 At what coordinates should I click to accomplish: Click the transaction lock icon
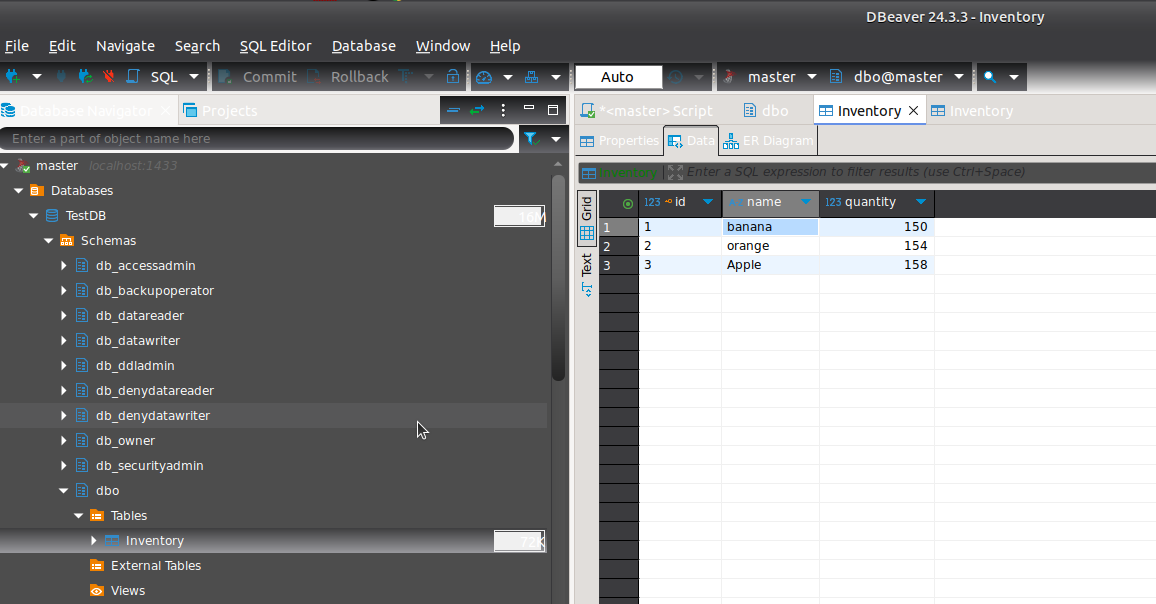(453, 77)
